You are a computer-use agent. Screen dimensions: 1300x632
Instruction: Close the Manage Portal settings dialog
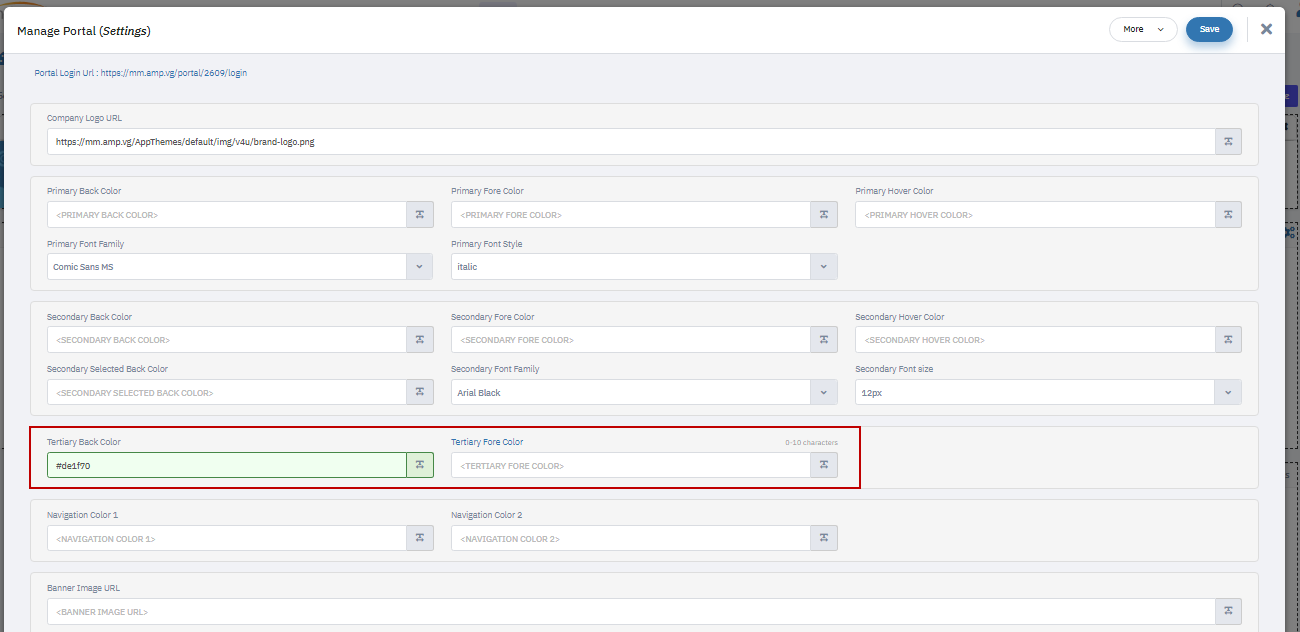[x=1266, y=29]
